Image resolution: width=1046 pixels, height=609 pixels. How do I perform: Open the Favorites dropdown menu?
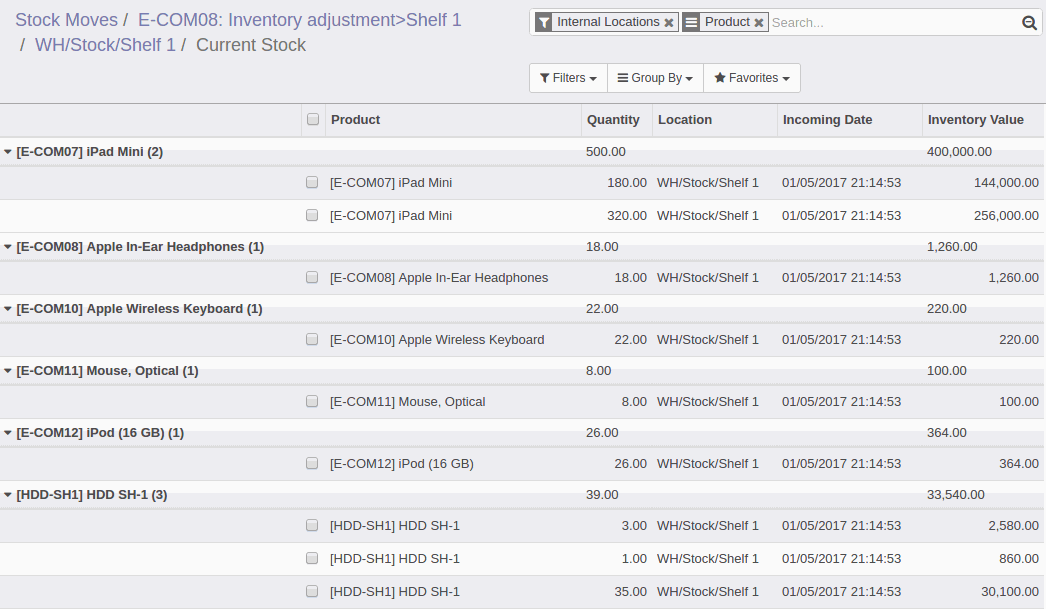[752, 78]
